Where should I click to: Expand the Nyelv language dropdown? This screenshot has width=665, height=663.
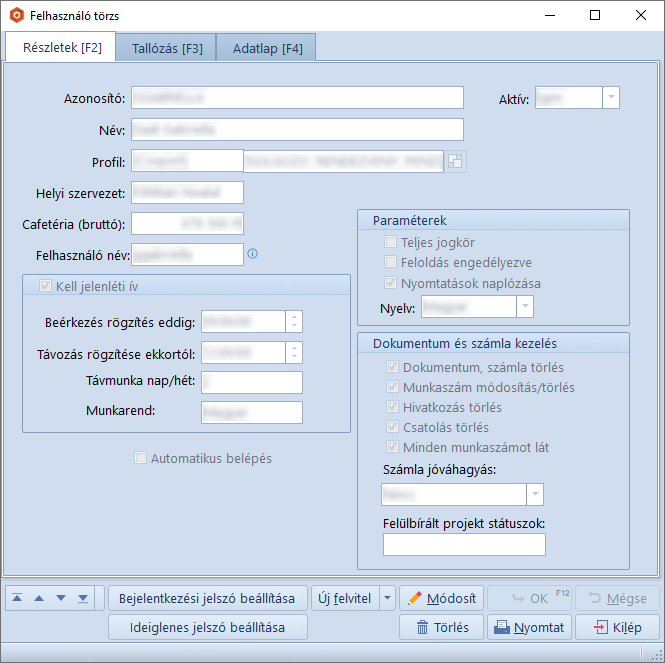point(525,307)
